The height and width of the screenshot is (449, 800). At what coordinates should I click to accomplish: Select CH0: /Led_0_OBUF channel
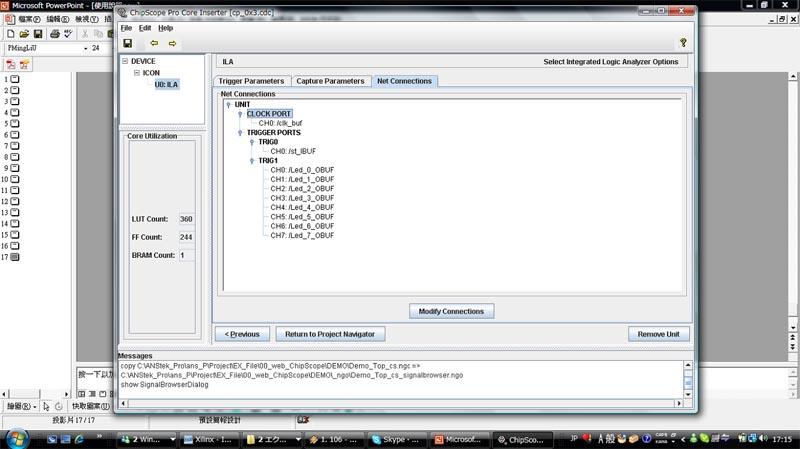pos(302,170)
